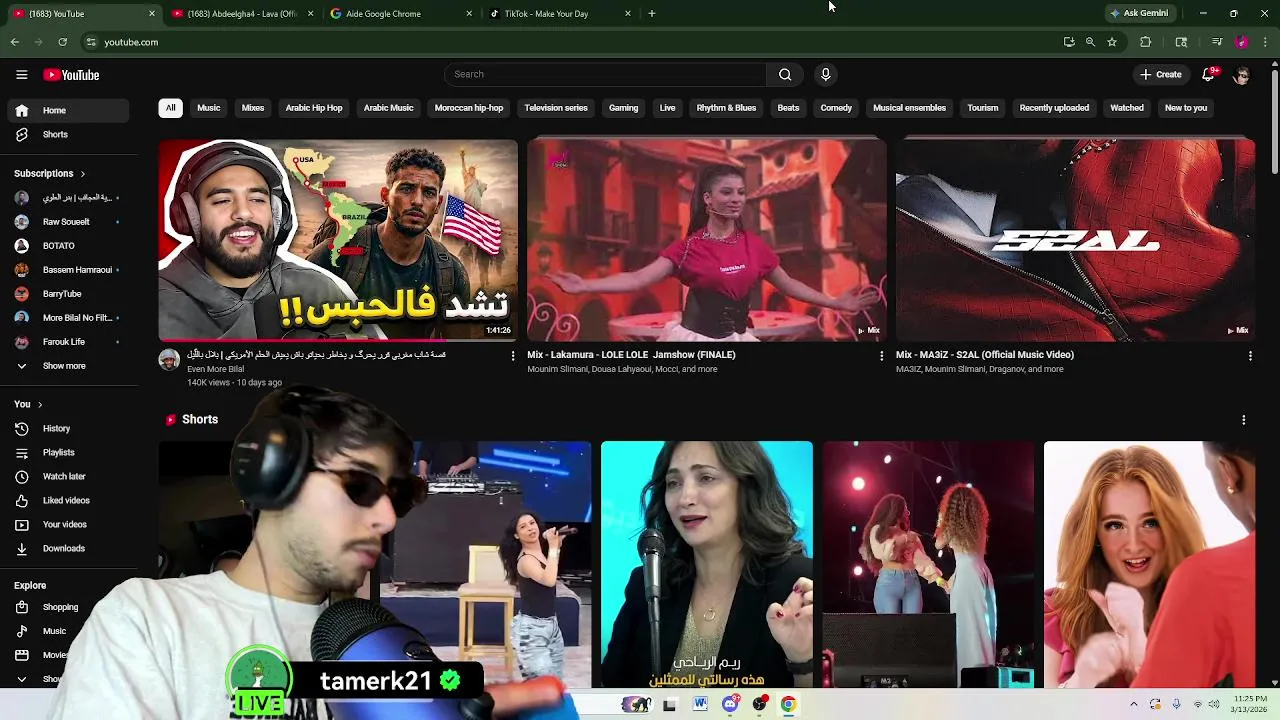1280x720 pixels.
Task: Open OBS from taskbar
Action: click(759, 704)
